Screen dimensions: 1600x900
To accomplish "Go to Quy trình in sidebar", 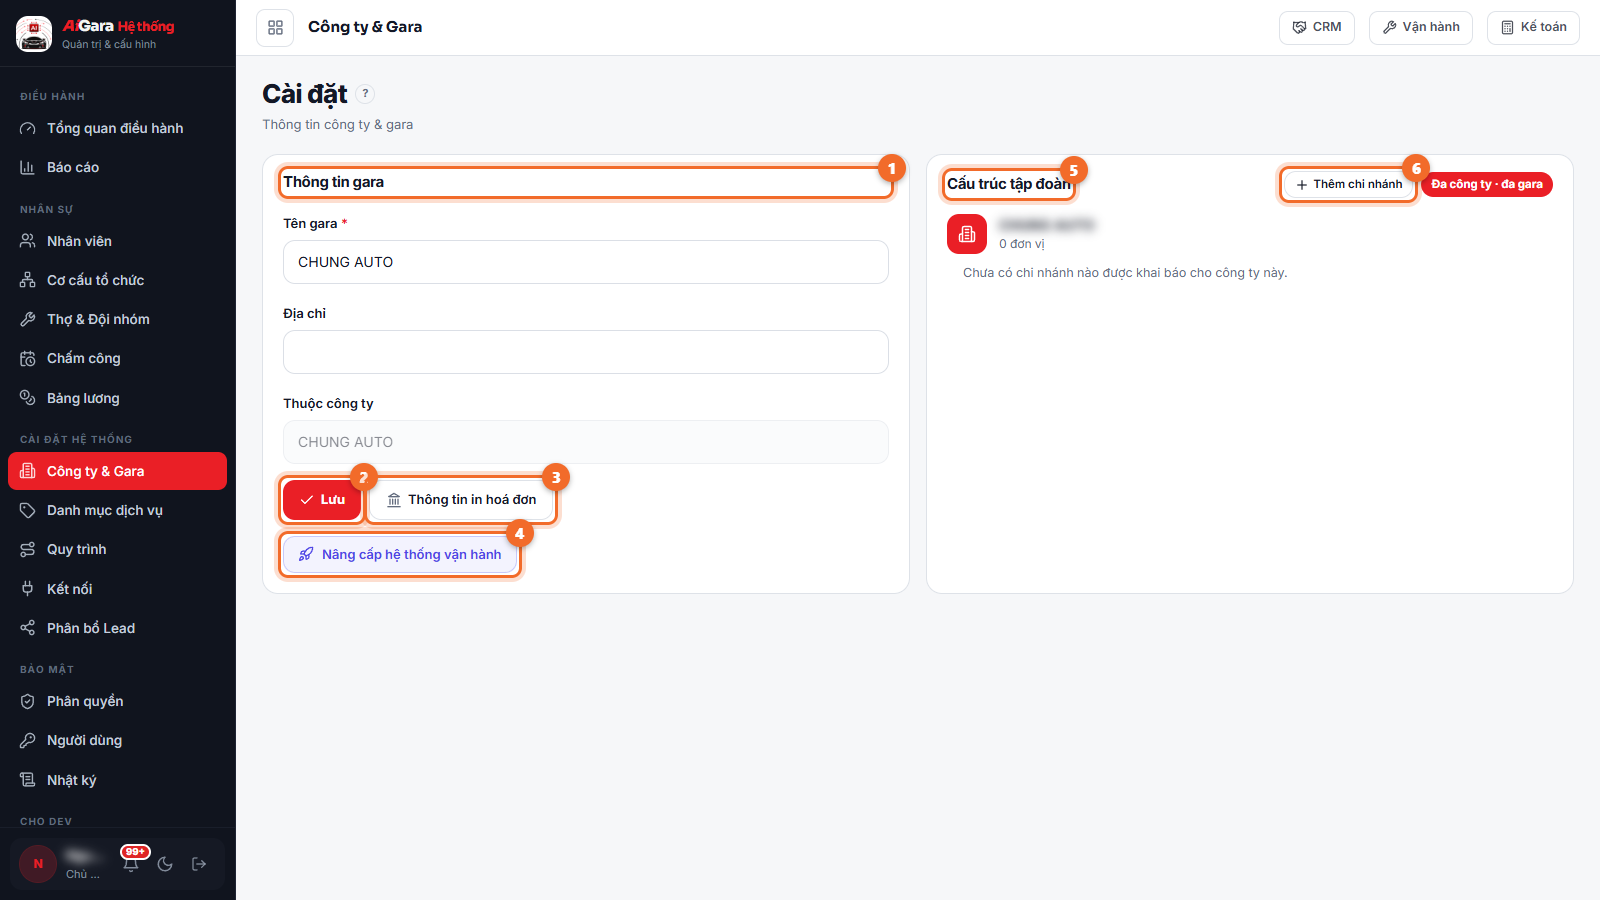I will [x=118, y=549].
